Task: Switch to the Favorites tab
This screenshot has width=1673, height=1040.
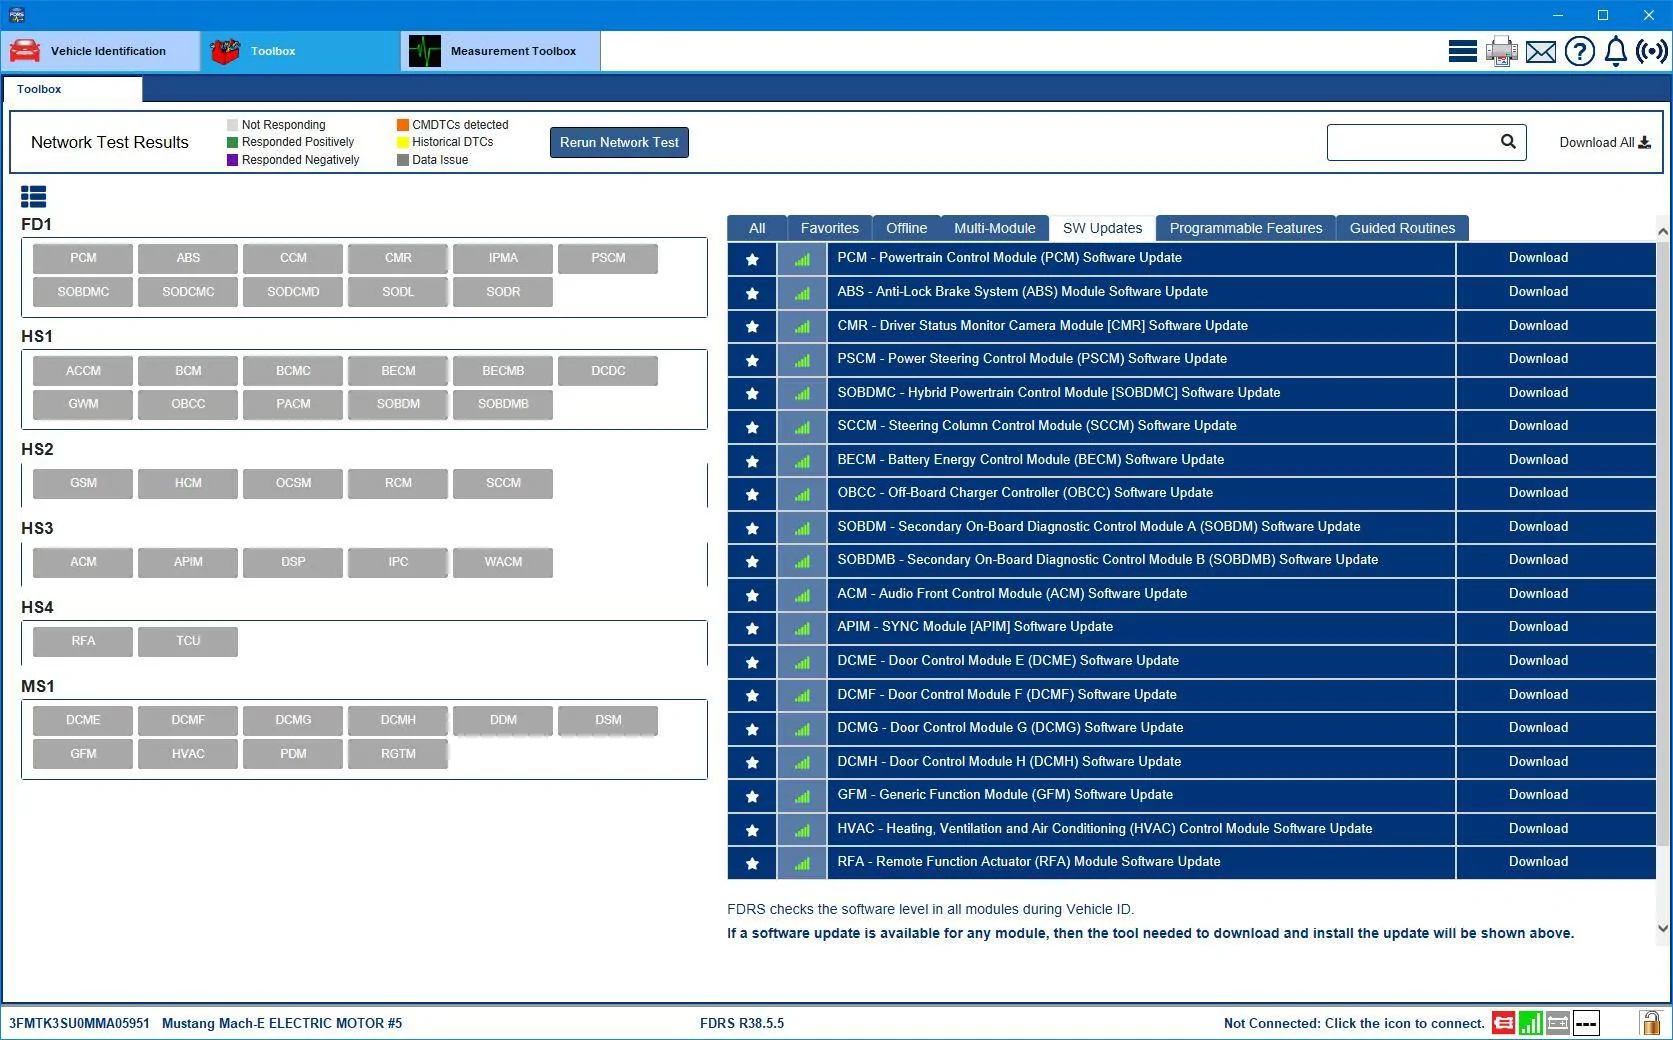Action: click(x=829, y=228)
